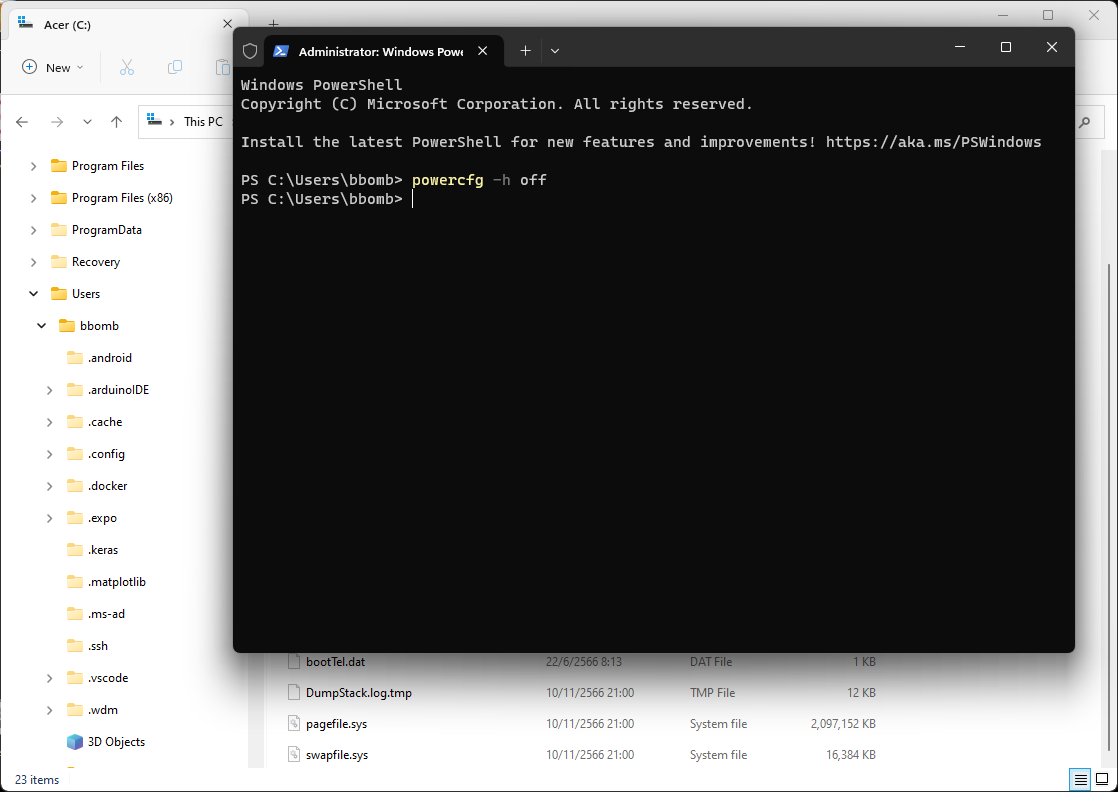This screenshot has height=792, width=1118.
Task: Open the terminal new-tab profile dropdown
Action: 555,51
